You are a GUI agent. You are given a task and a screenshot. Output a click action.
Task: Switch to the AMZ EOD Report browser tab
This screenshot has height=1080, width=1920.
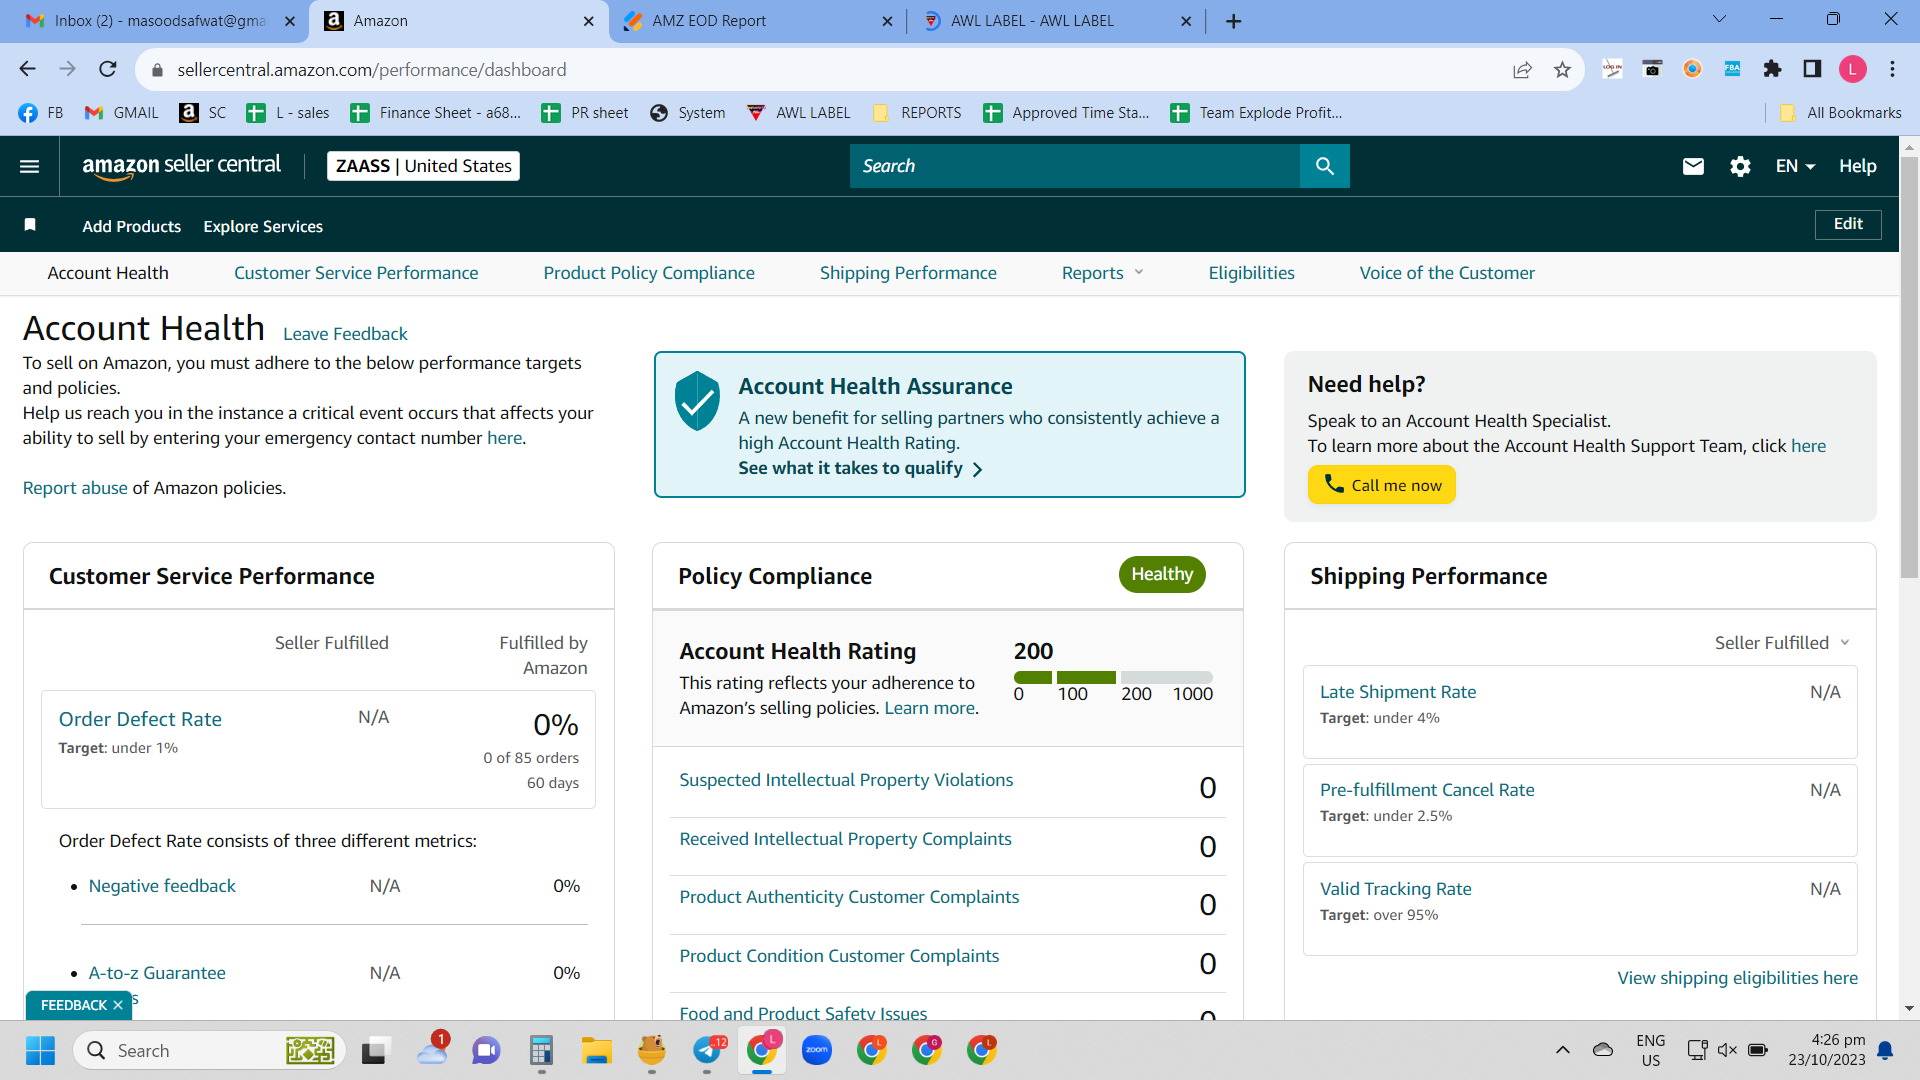(x=758, y=21)
